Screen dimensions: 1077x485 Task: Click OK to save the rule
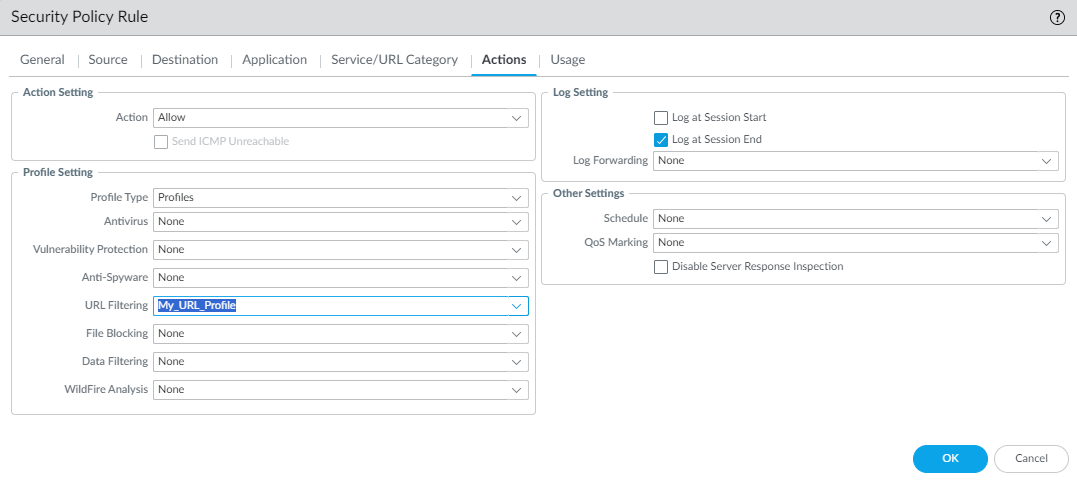click(x=950, y=458)
